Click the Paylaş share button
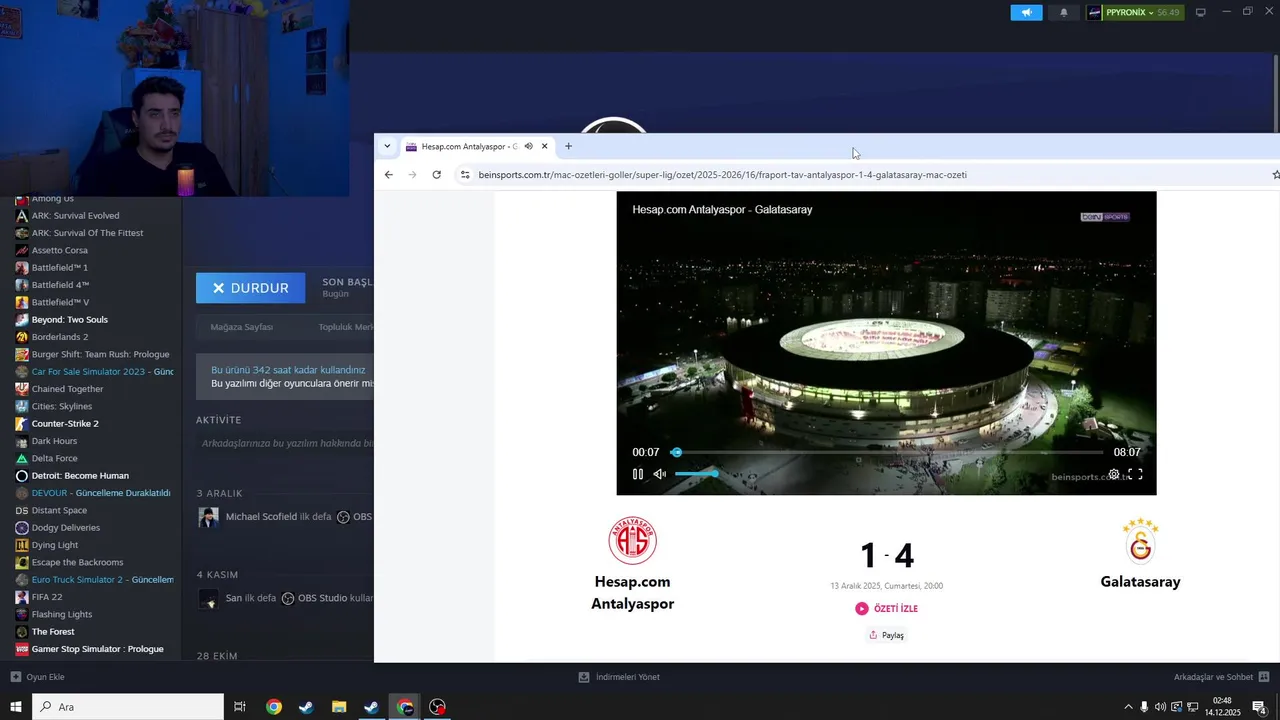This screenshot has width=1280, height=720. (886, 635)
